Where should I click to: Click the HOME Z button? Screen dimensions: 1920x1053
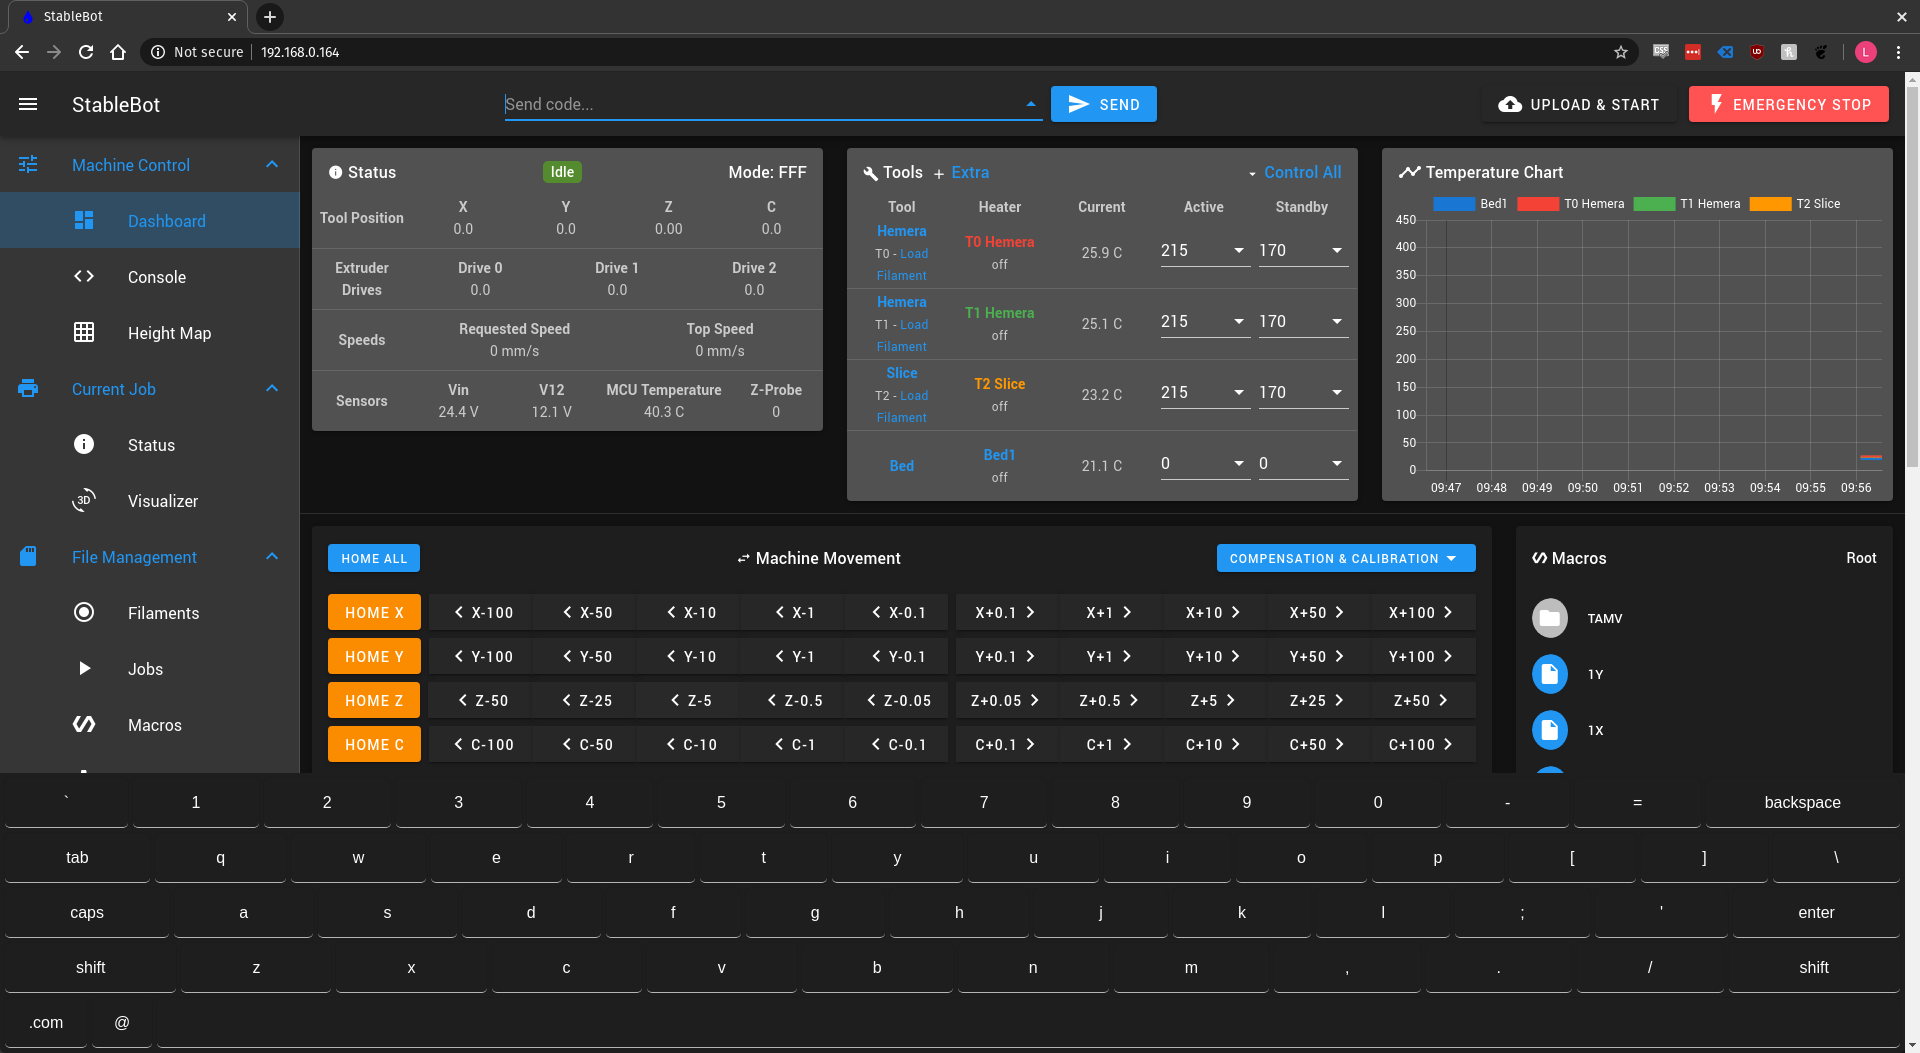374,700
